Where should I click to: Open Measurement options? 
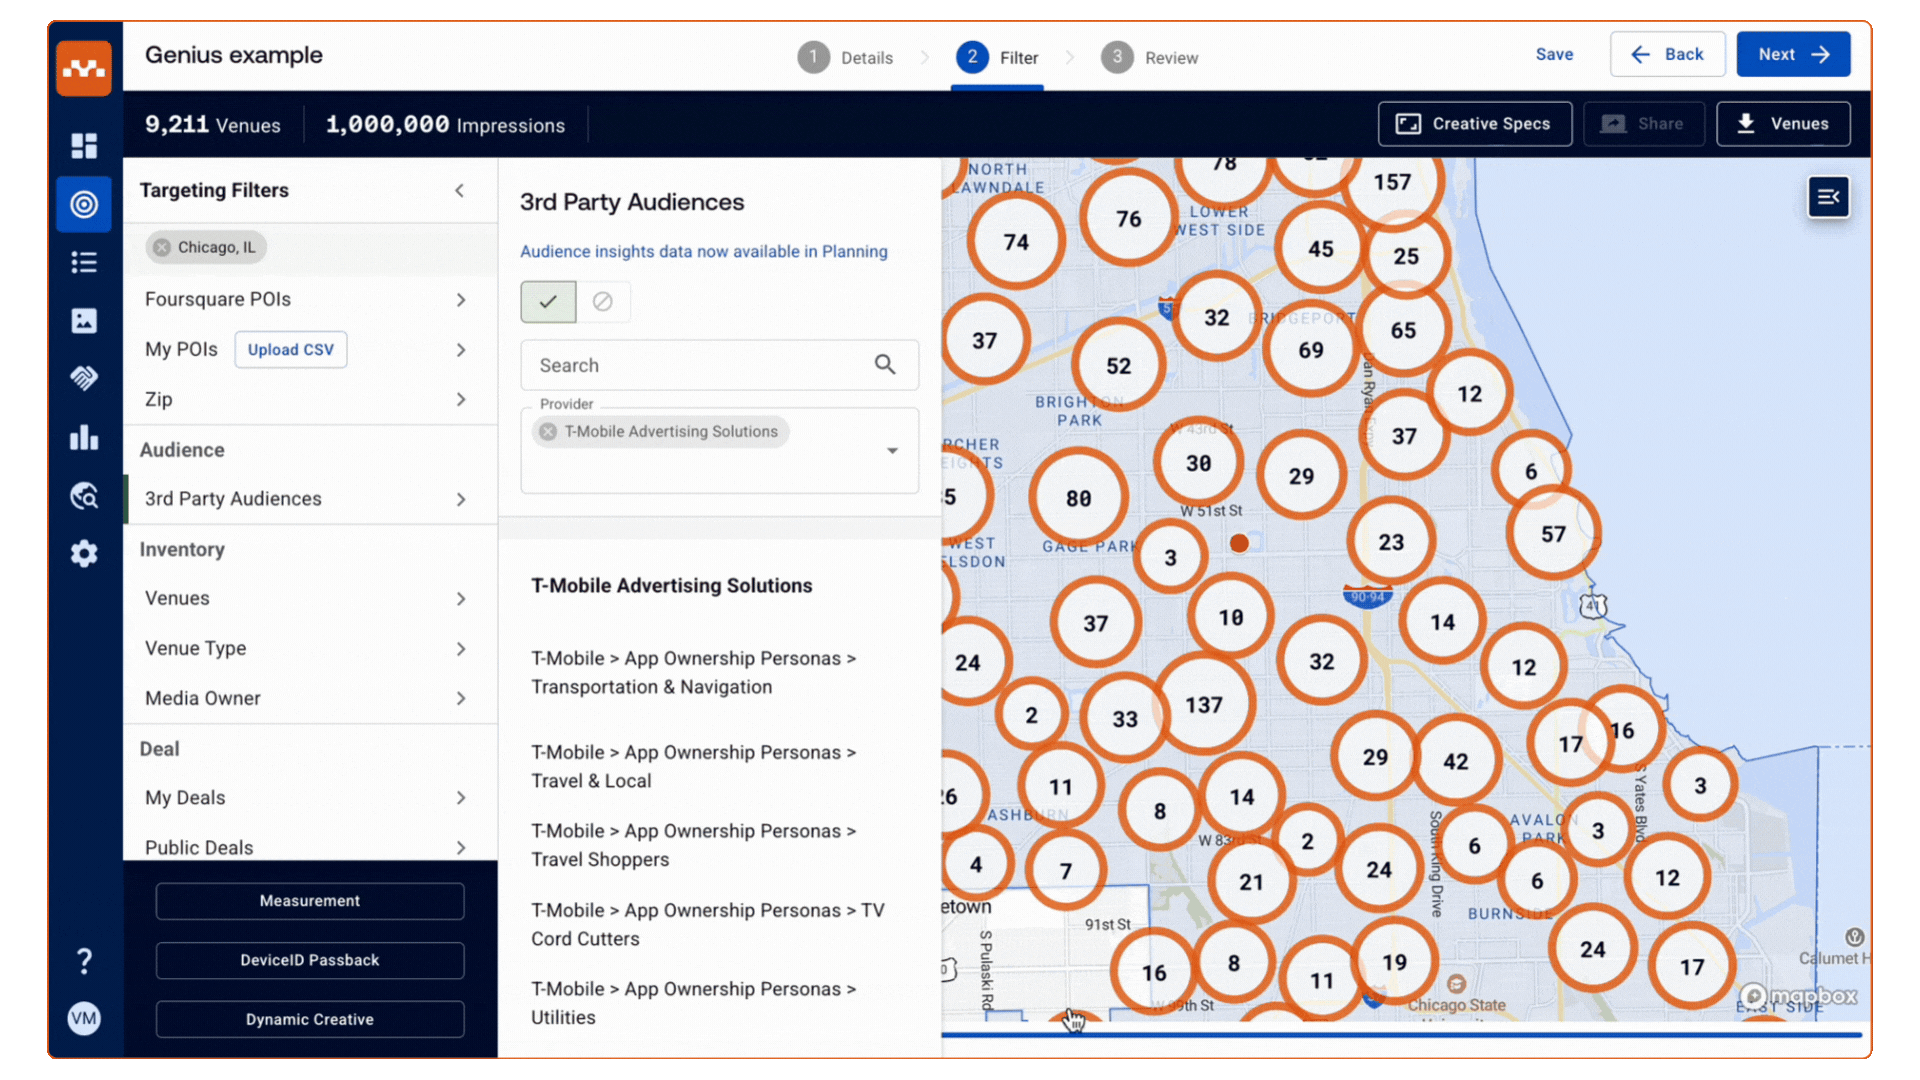coord(310,901)
